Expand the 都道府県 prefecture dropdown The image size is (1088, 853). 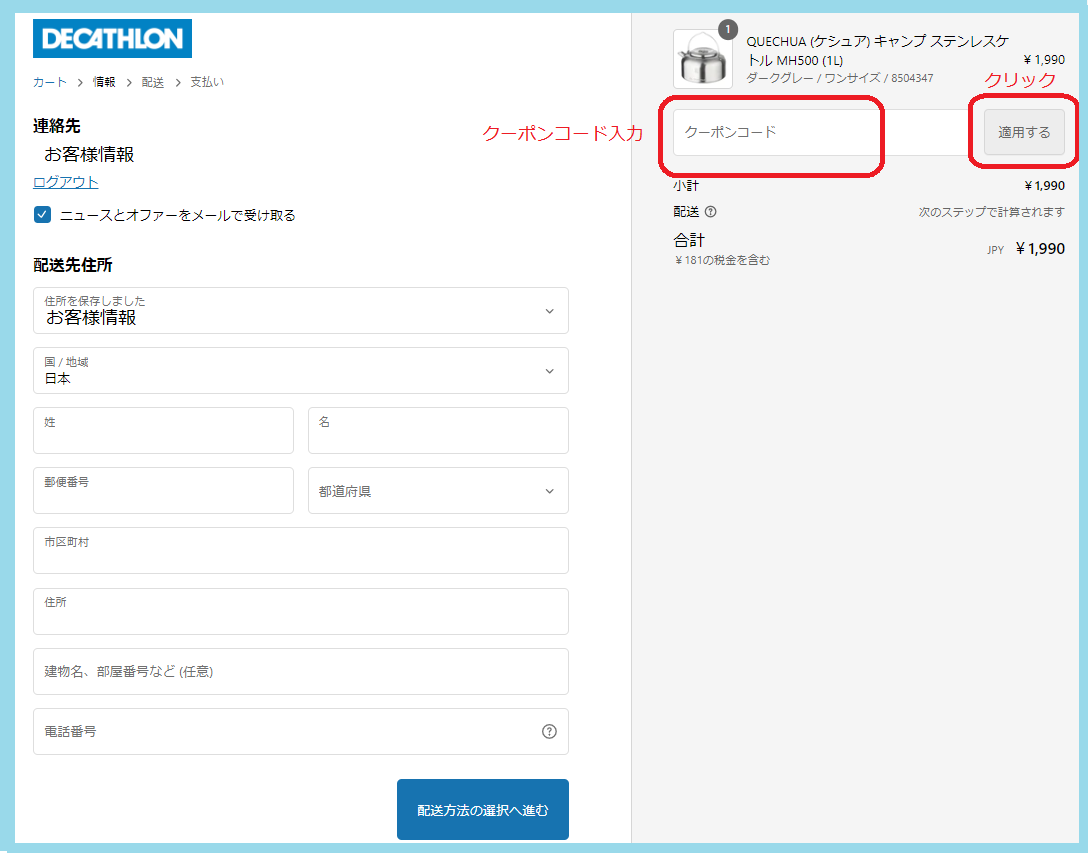pos(438,491)
